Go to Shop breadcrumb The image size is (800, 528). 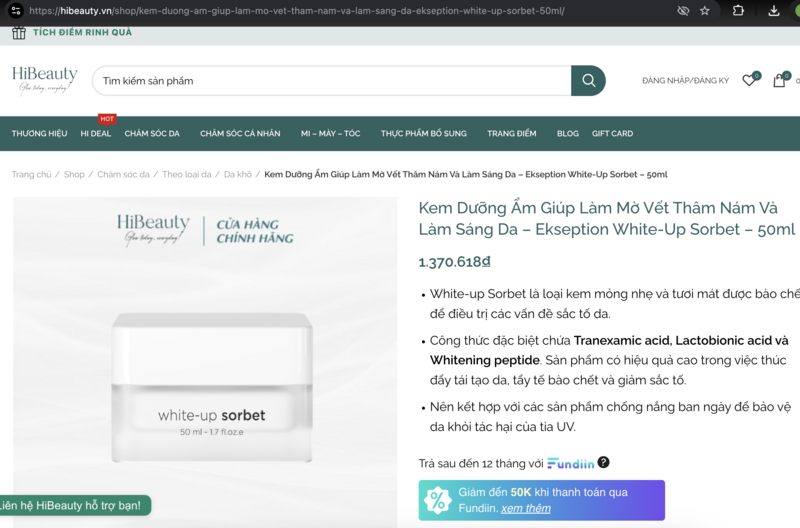tap(74, 174)
